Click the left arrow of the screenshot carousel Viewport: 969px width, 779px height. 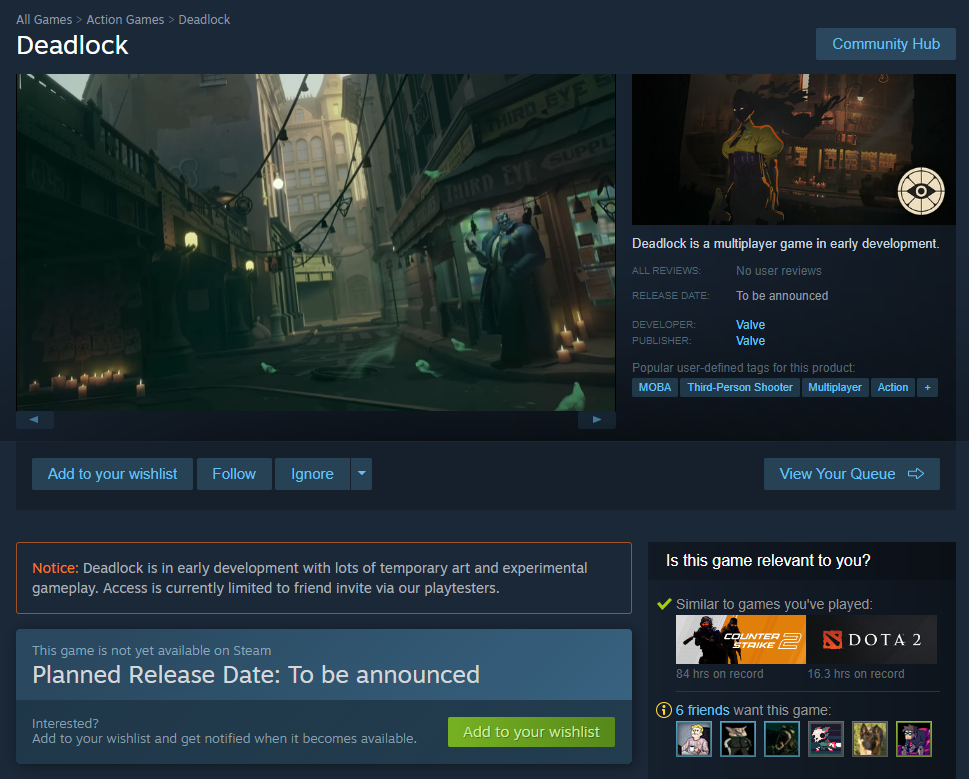point(35,419)
